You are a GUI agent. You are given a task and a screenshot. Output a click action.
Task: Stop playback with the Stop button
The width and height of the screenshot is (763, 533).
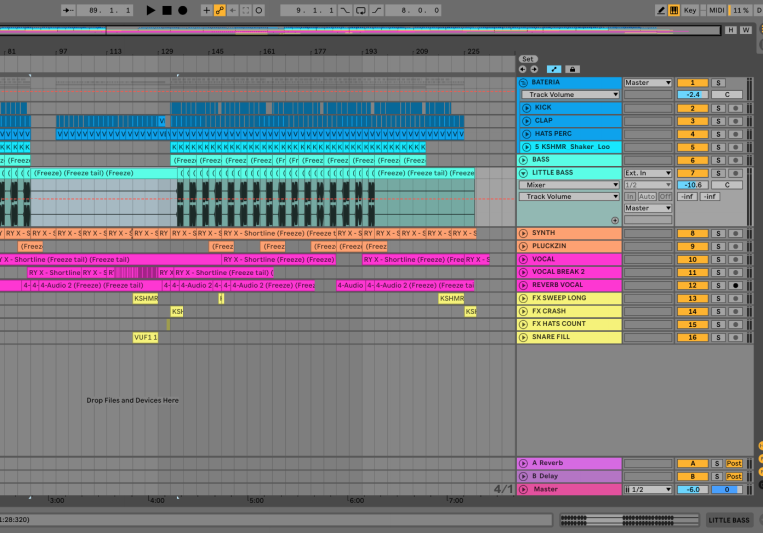167,10
